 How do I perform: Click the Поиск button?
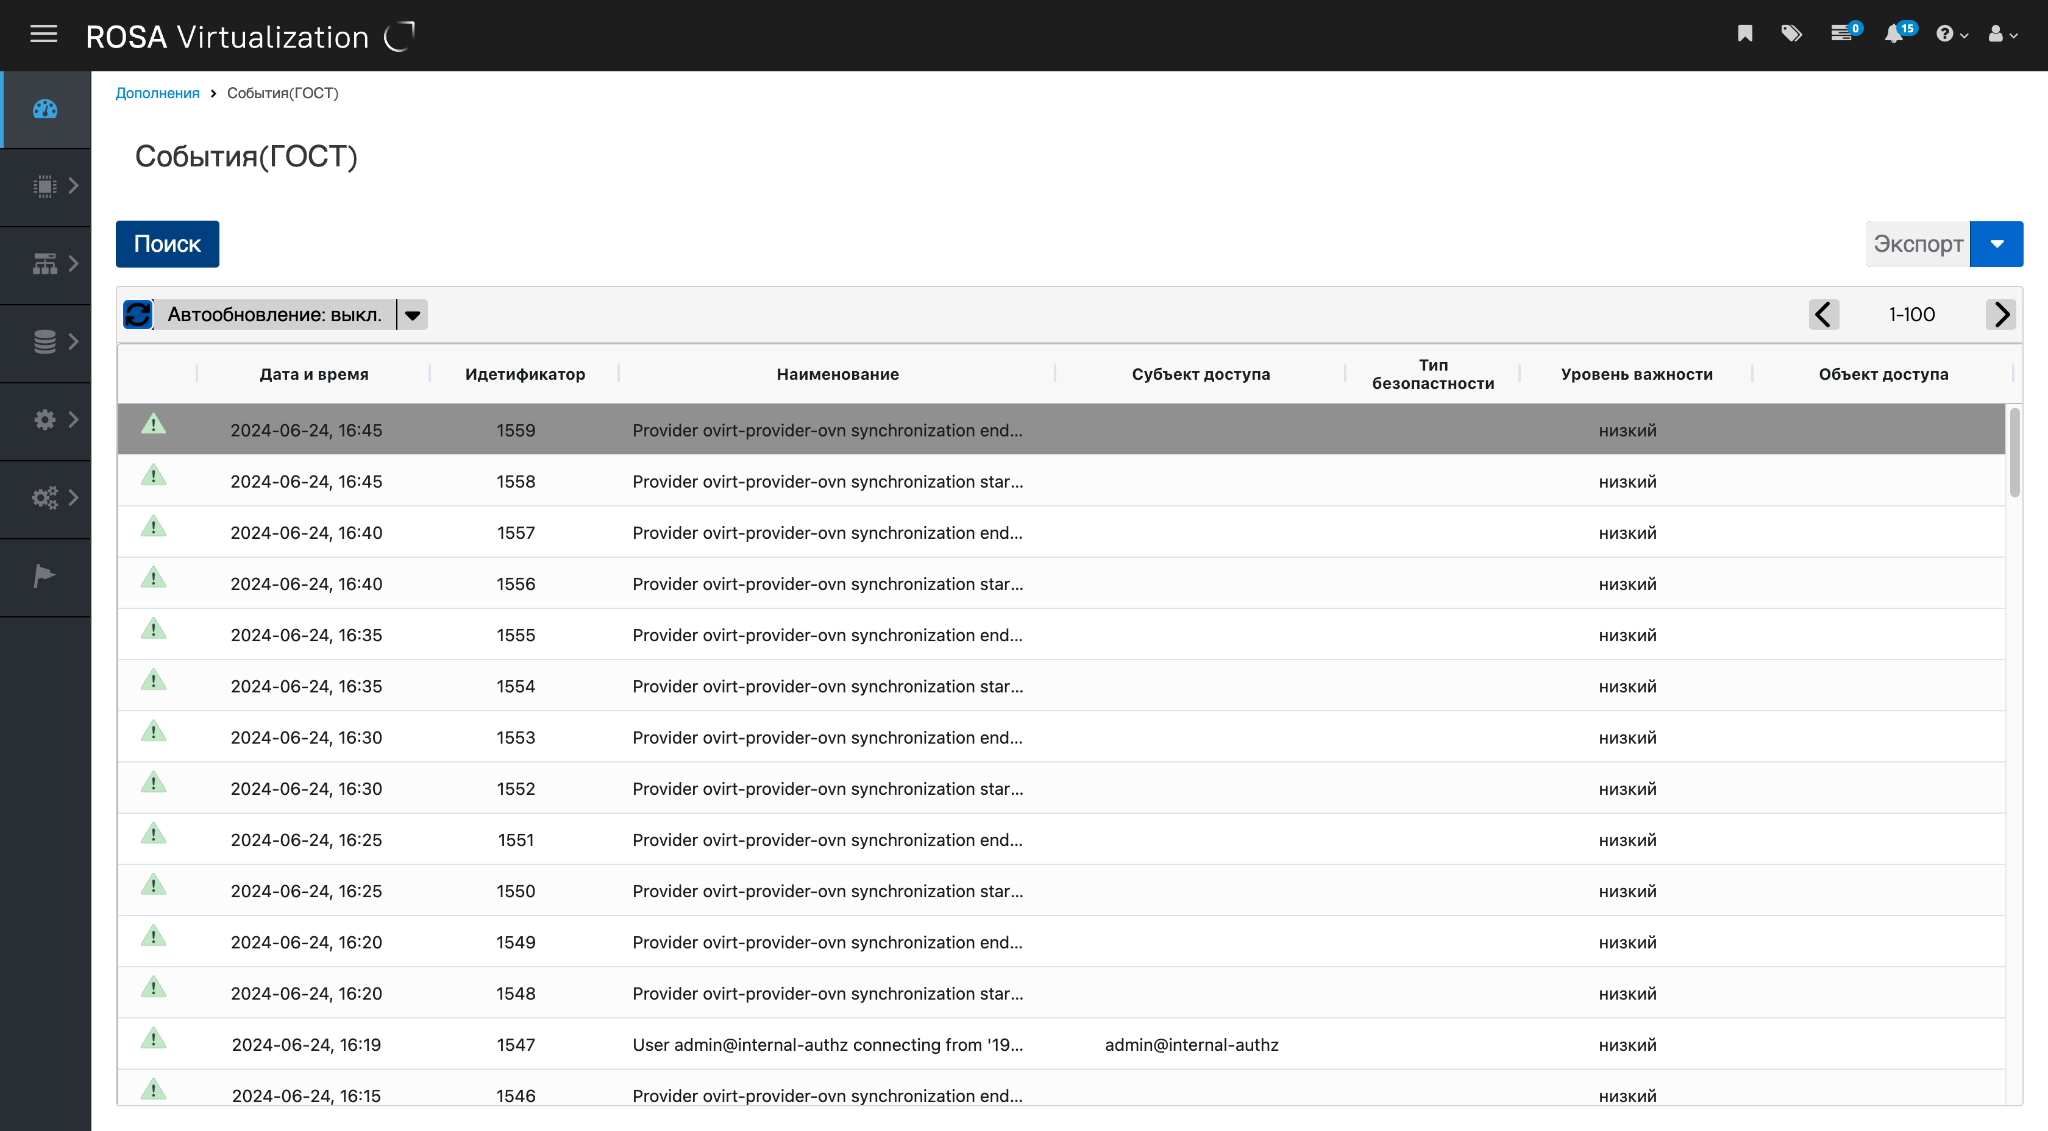click(x=167, y=244)
